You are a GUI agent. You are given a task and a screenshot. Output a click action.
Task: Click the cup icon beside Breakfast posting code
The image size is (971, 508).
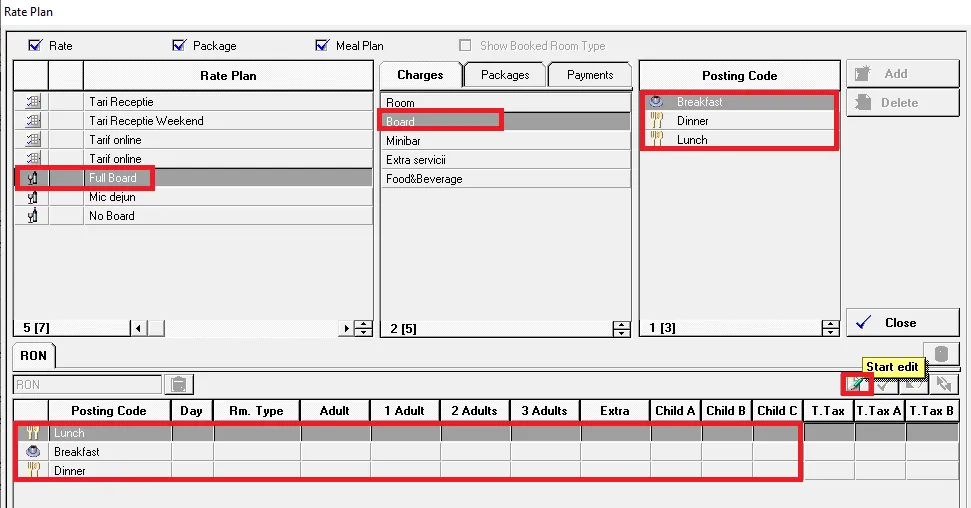[656, 102]
